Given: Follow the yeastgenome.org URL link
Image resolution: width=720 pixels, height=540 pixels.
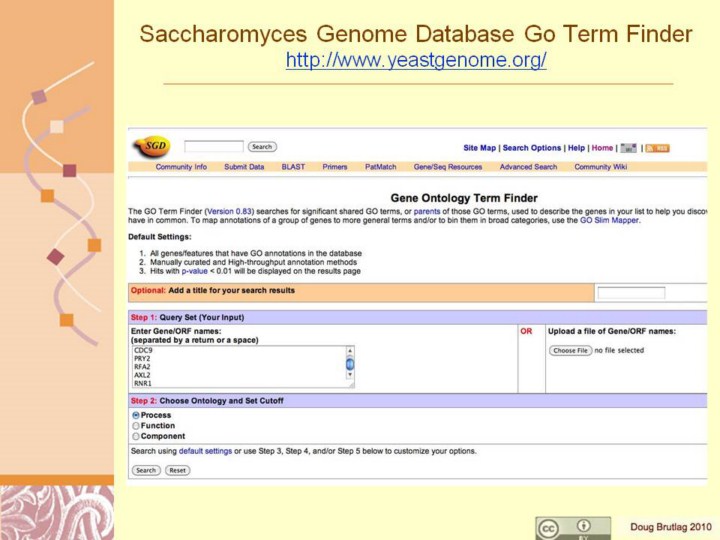Looking at the screenshot, I should pos(416,61).
